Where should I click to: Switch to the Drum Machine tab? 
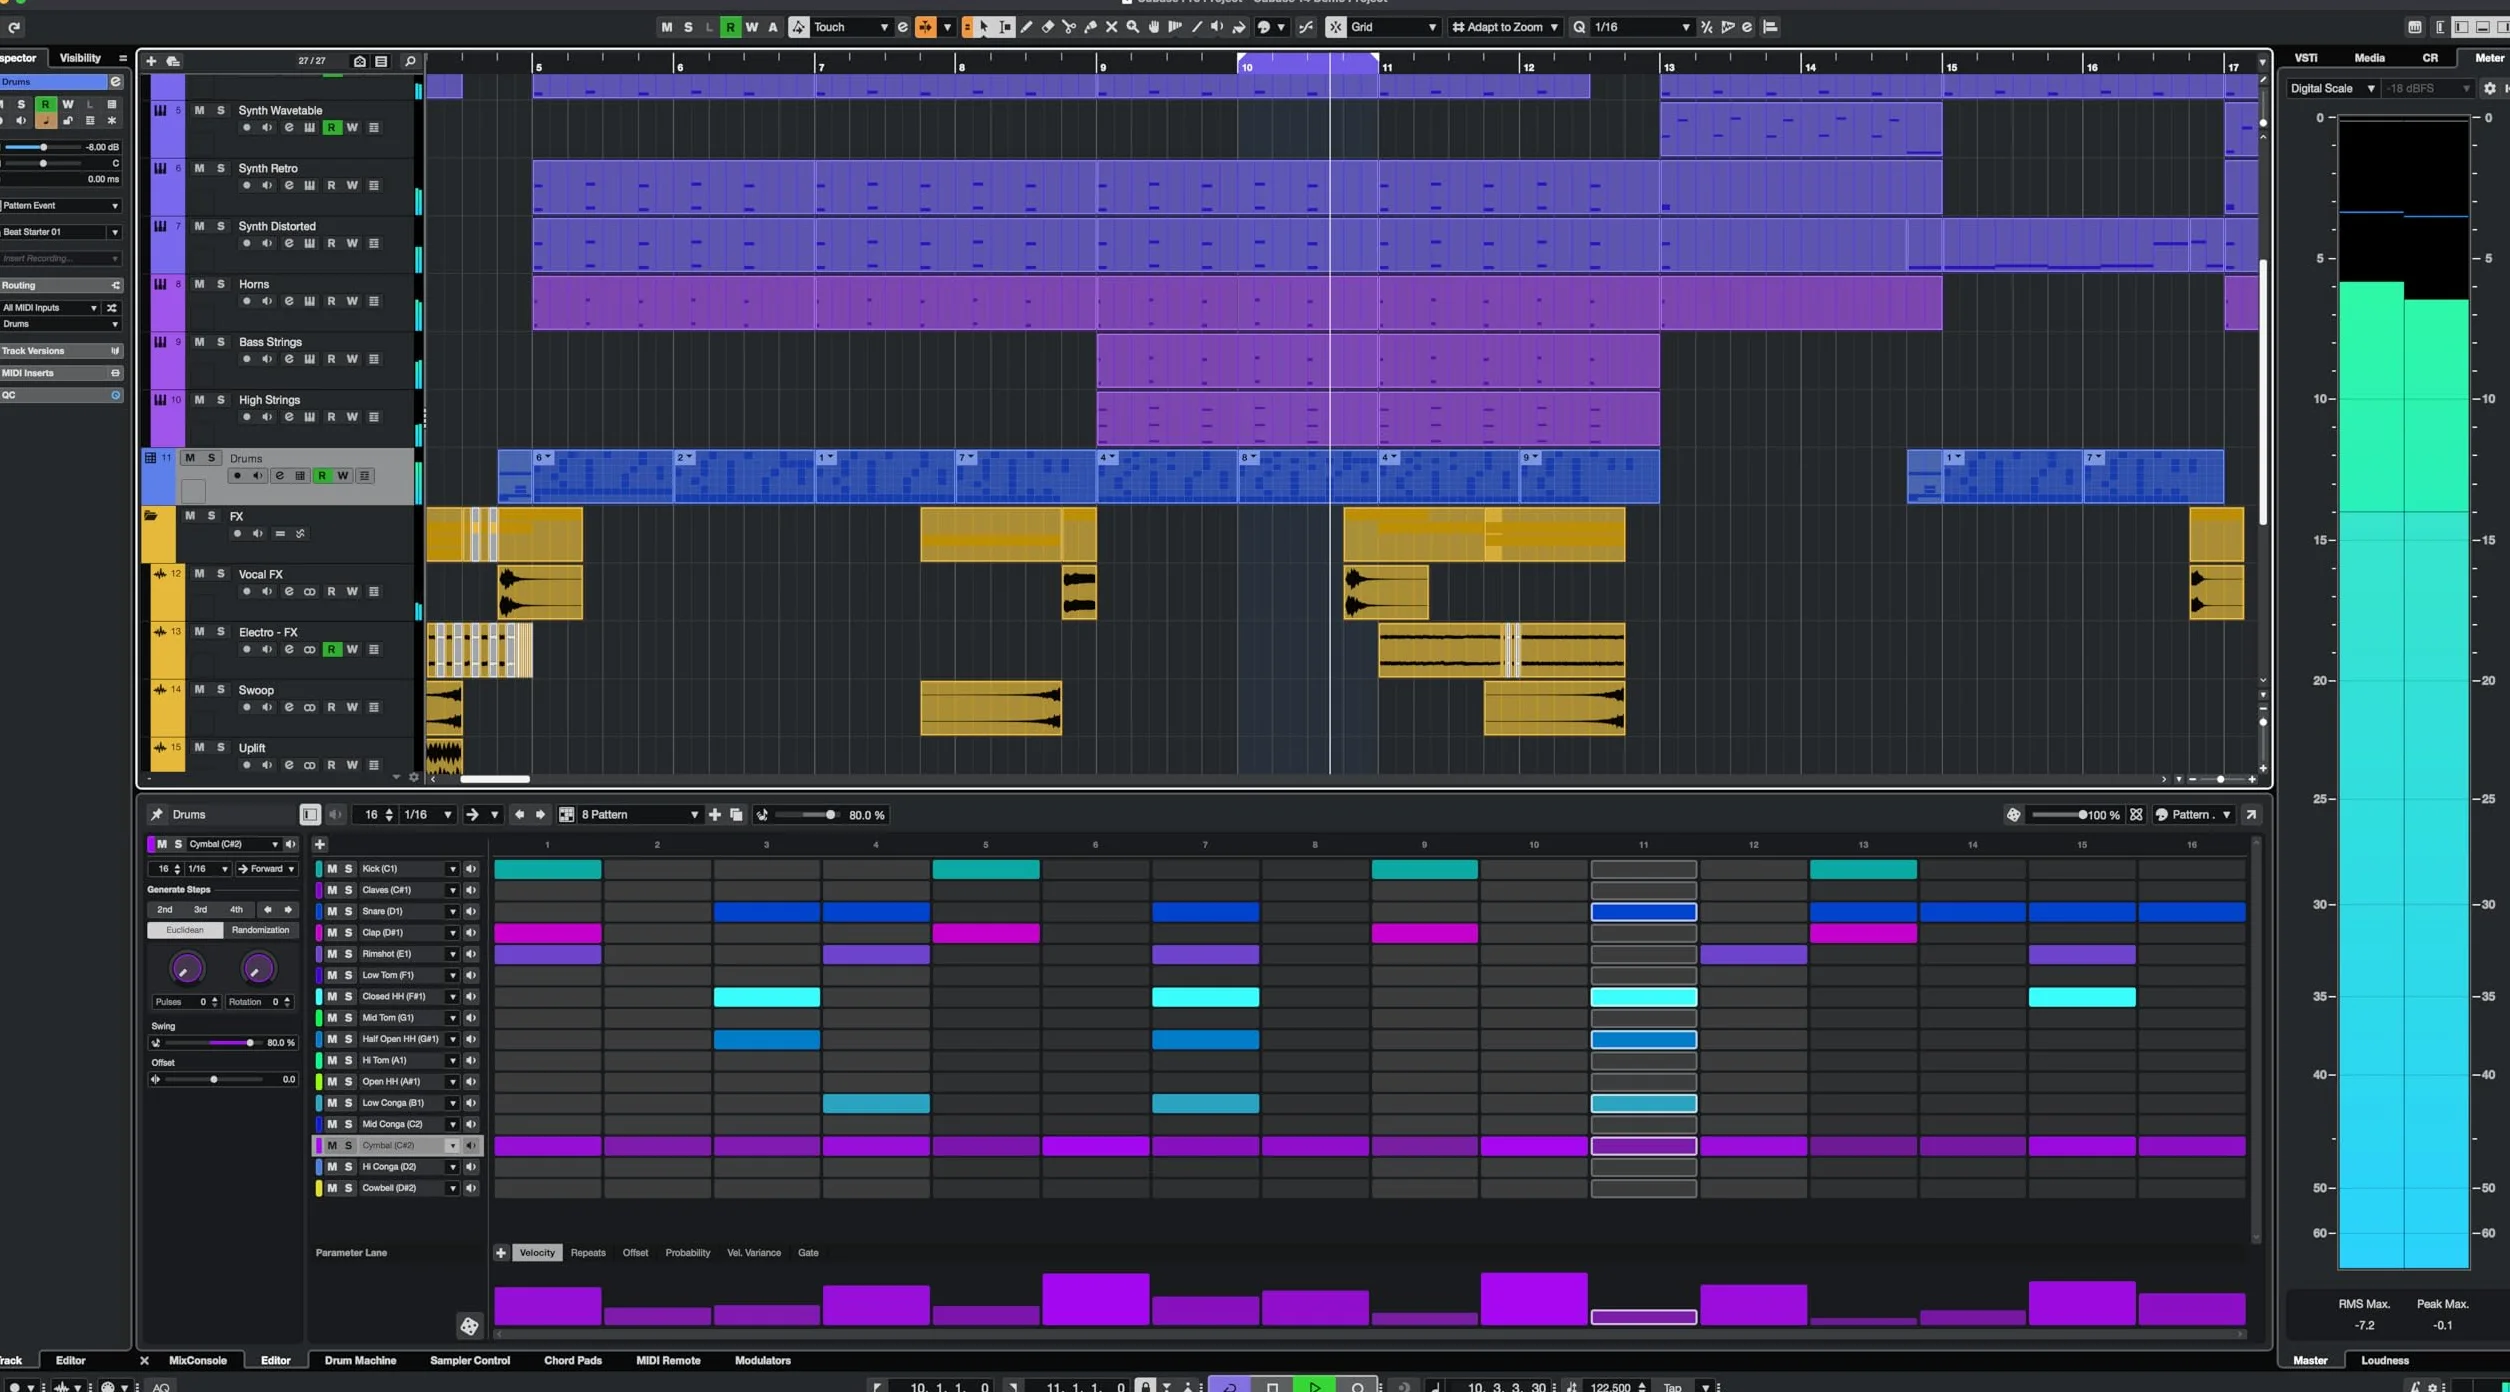coord(360,1361)
